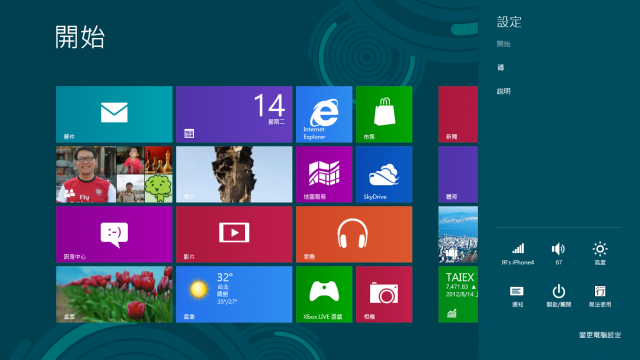Open the Mail tile with envelope icon
Screen dimensions: 640x360
coord(114,114)
